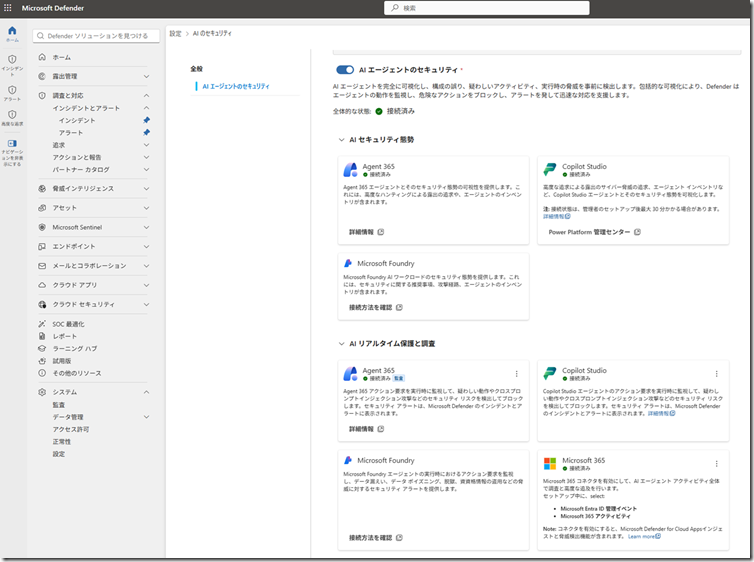Click the システム gear icon

42,392
